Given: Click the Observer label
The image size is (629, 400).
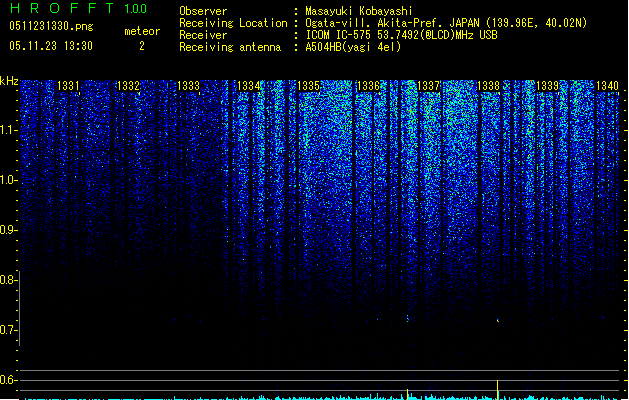Looking at the screenshot, I should [x=203, y=11].
